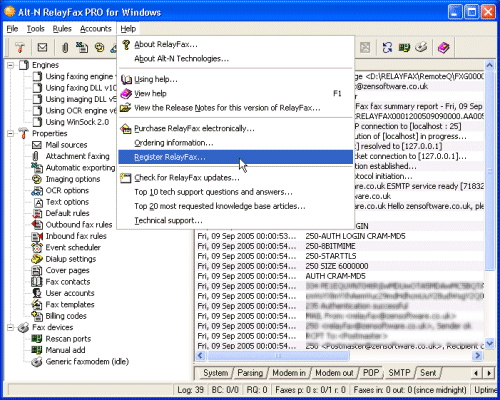
Task: Click the purple help book toolbar icon
Action: tap(443, 48)
